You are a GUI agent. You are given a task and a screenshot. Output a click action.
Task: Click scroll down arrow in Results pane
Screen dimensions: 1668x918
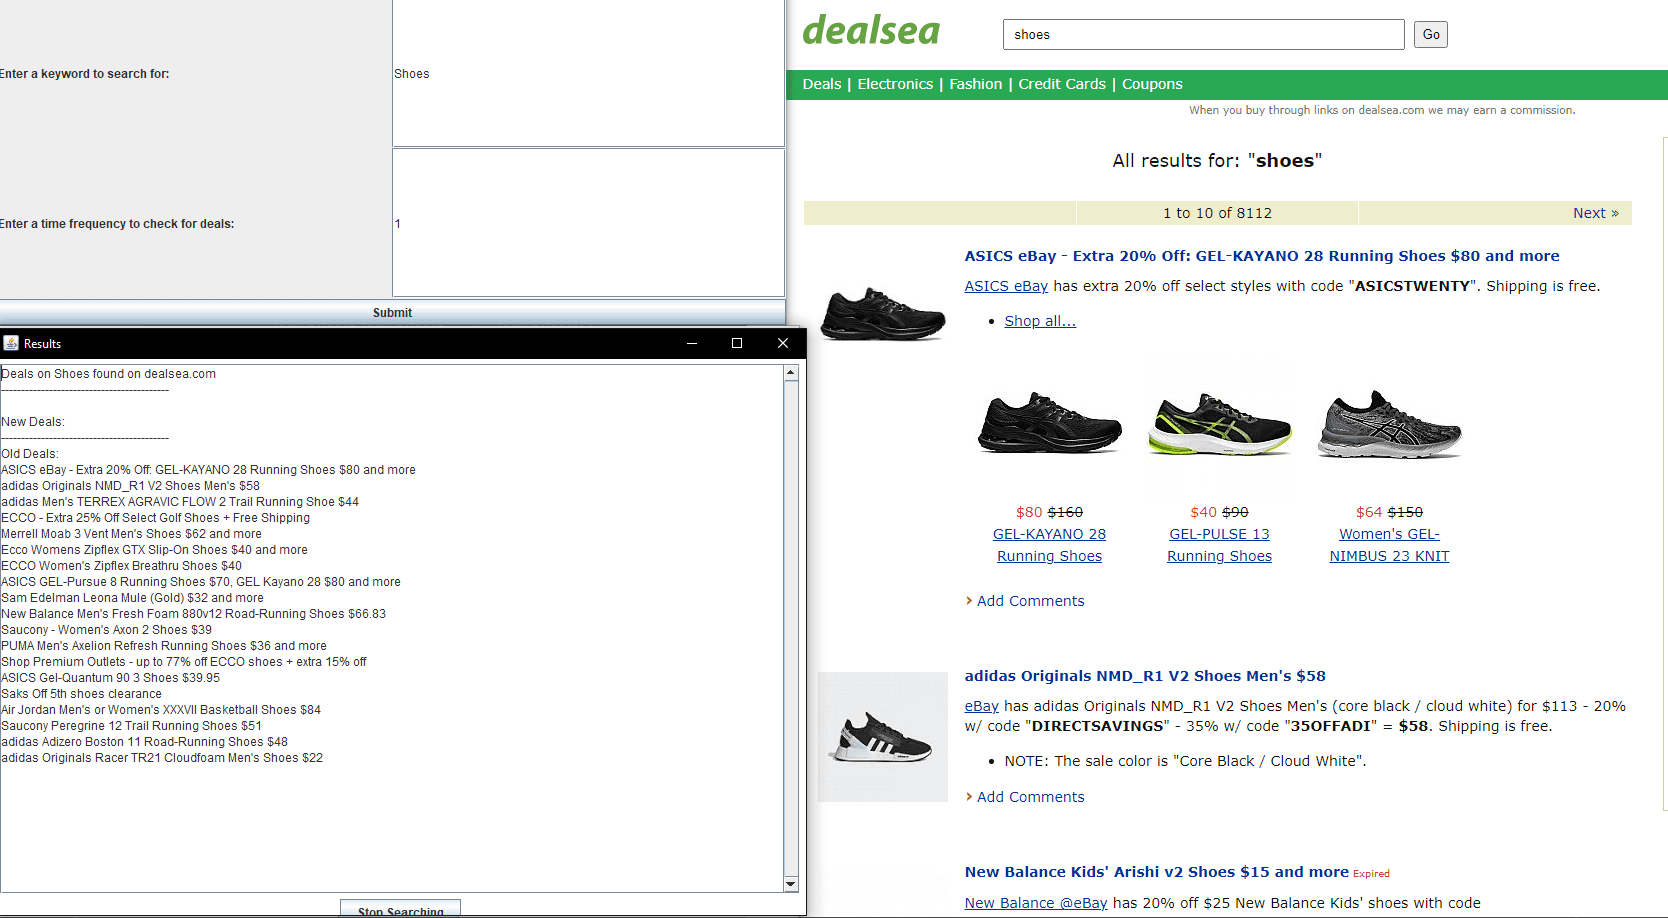[791, 884]
